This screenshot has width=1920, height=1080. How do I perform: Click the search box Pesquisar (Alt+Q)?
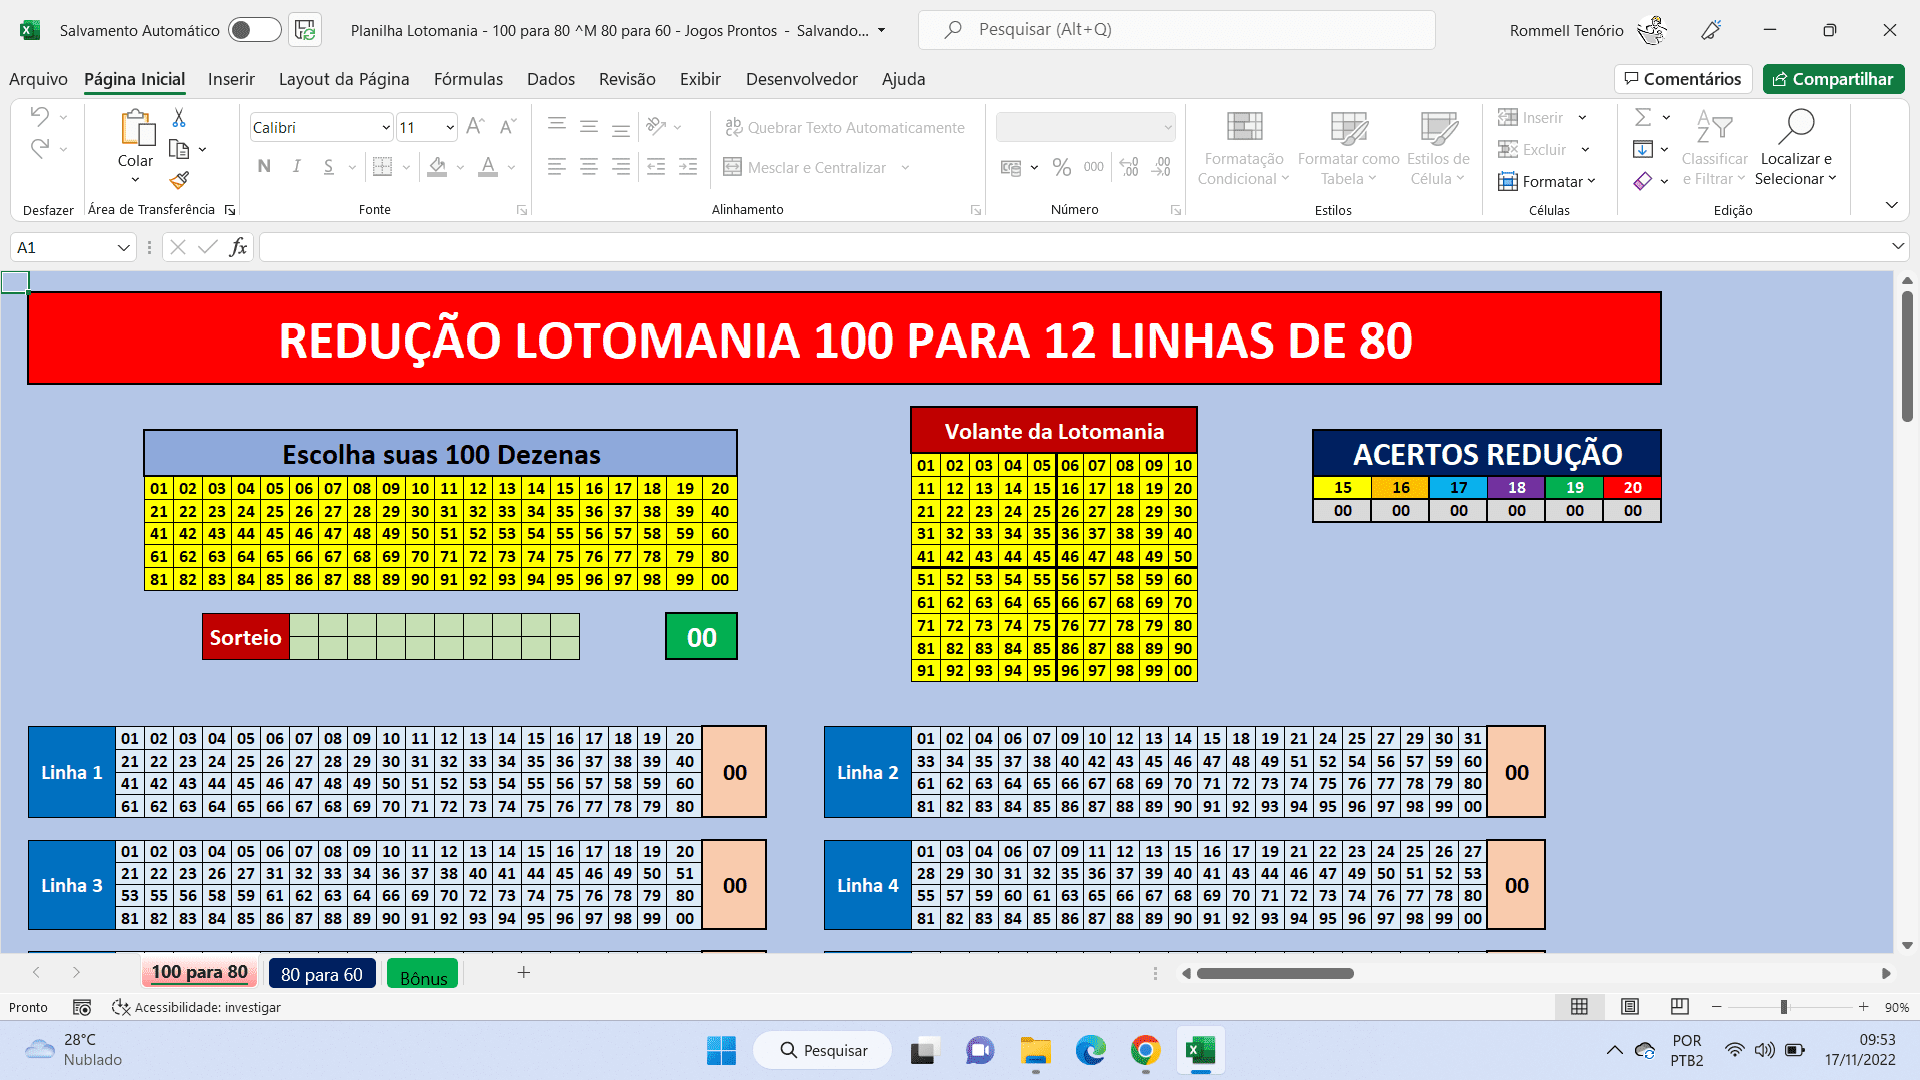click(1176, 30)
